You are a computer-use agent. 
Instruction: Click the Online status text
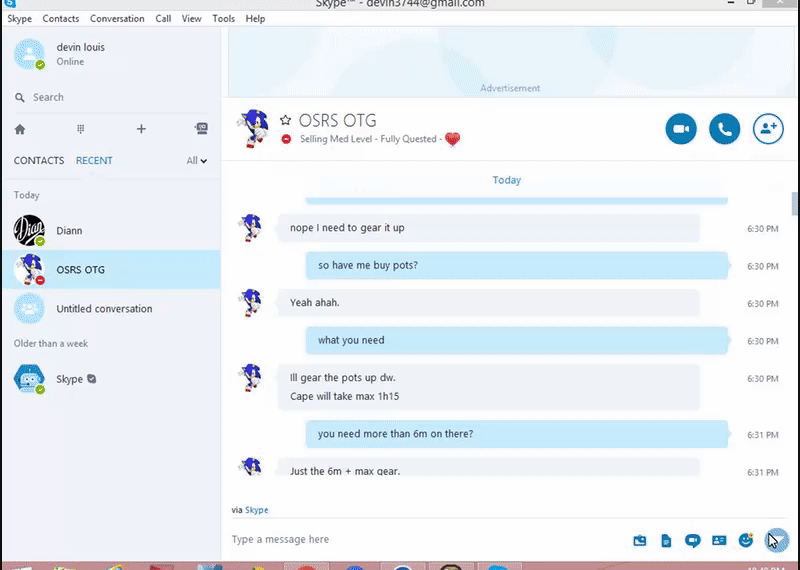pyautogui.click(x=70, y=62)
